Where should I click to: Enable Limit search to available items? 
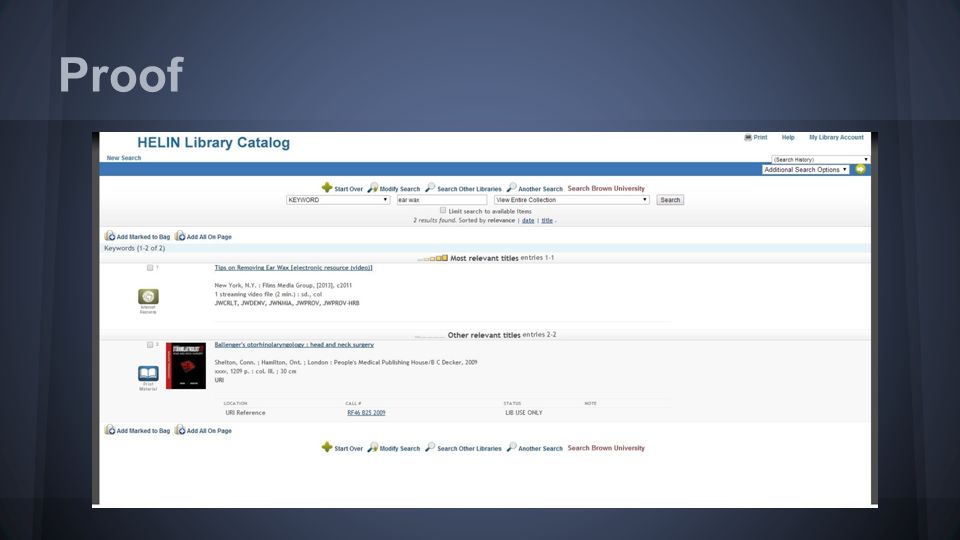click(443, 211)
